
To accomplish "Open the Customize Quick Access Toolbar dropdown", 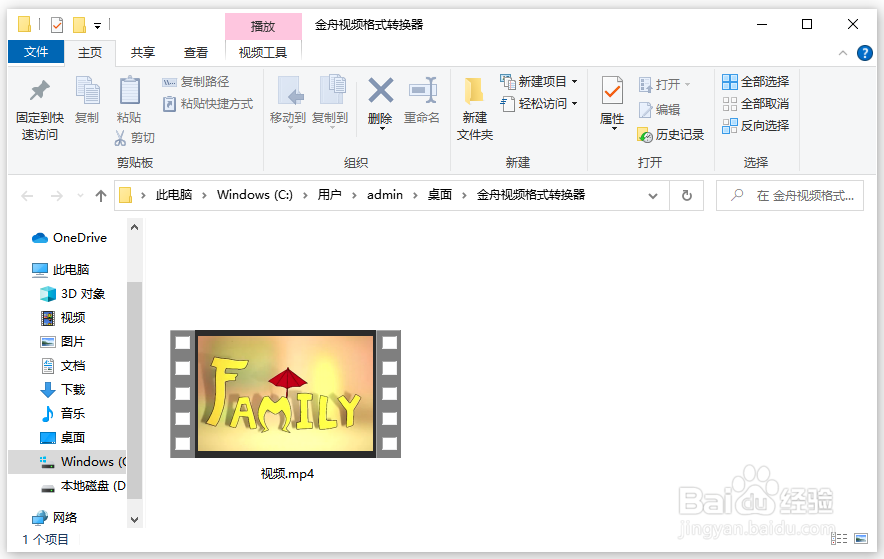I will [x=98, y=25].
